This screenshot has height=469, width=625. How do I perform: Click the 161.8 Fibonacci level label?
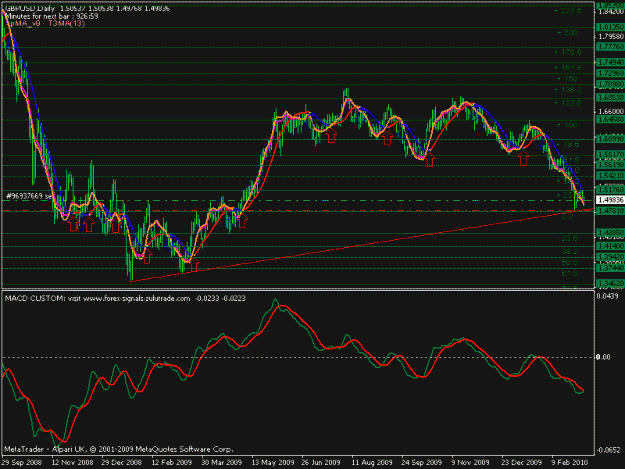tap(568, 67)
